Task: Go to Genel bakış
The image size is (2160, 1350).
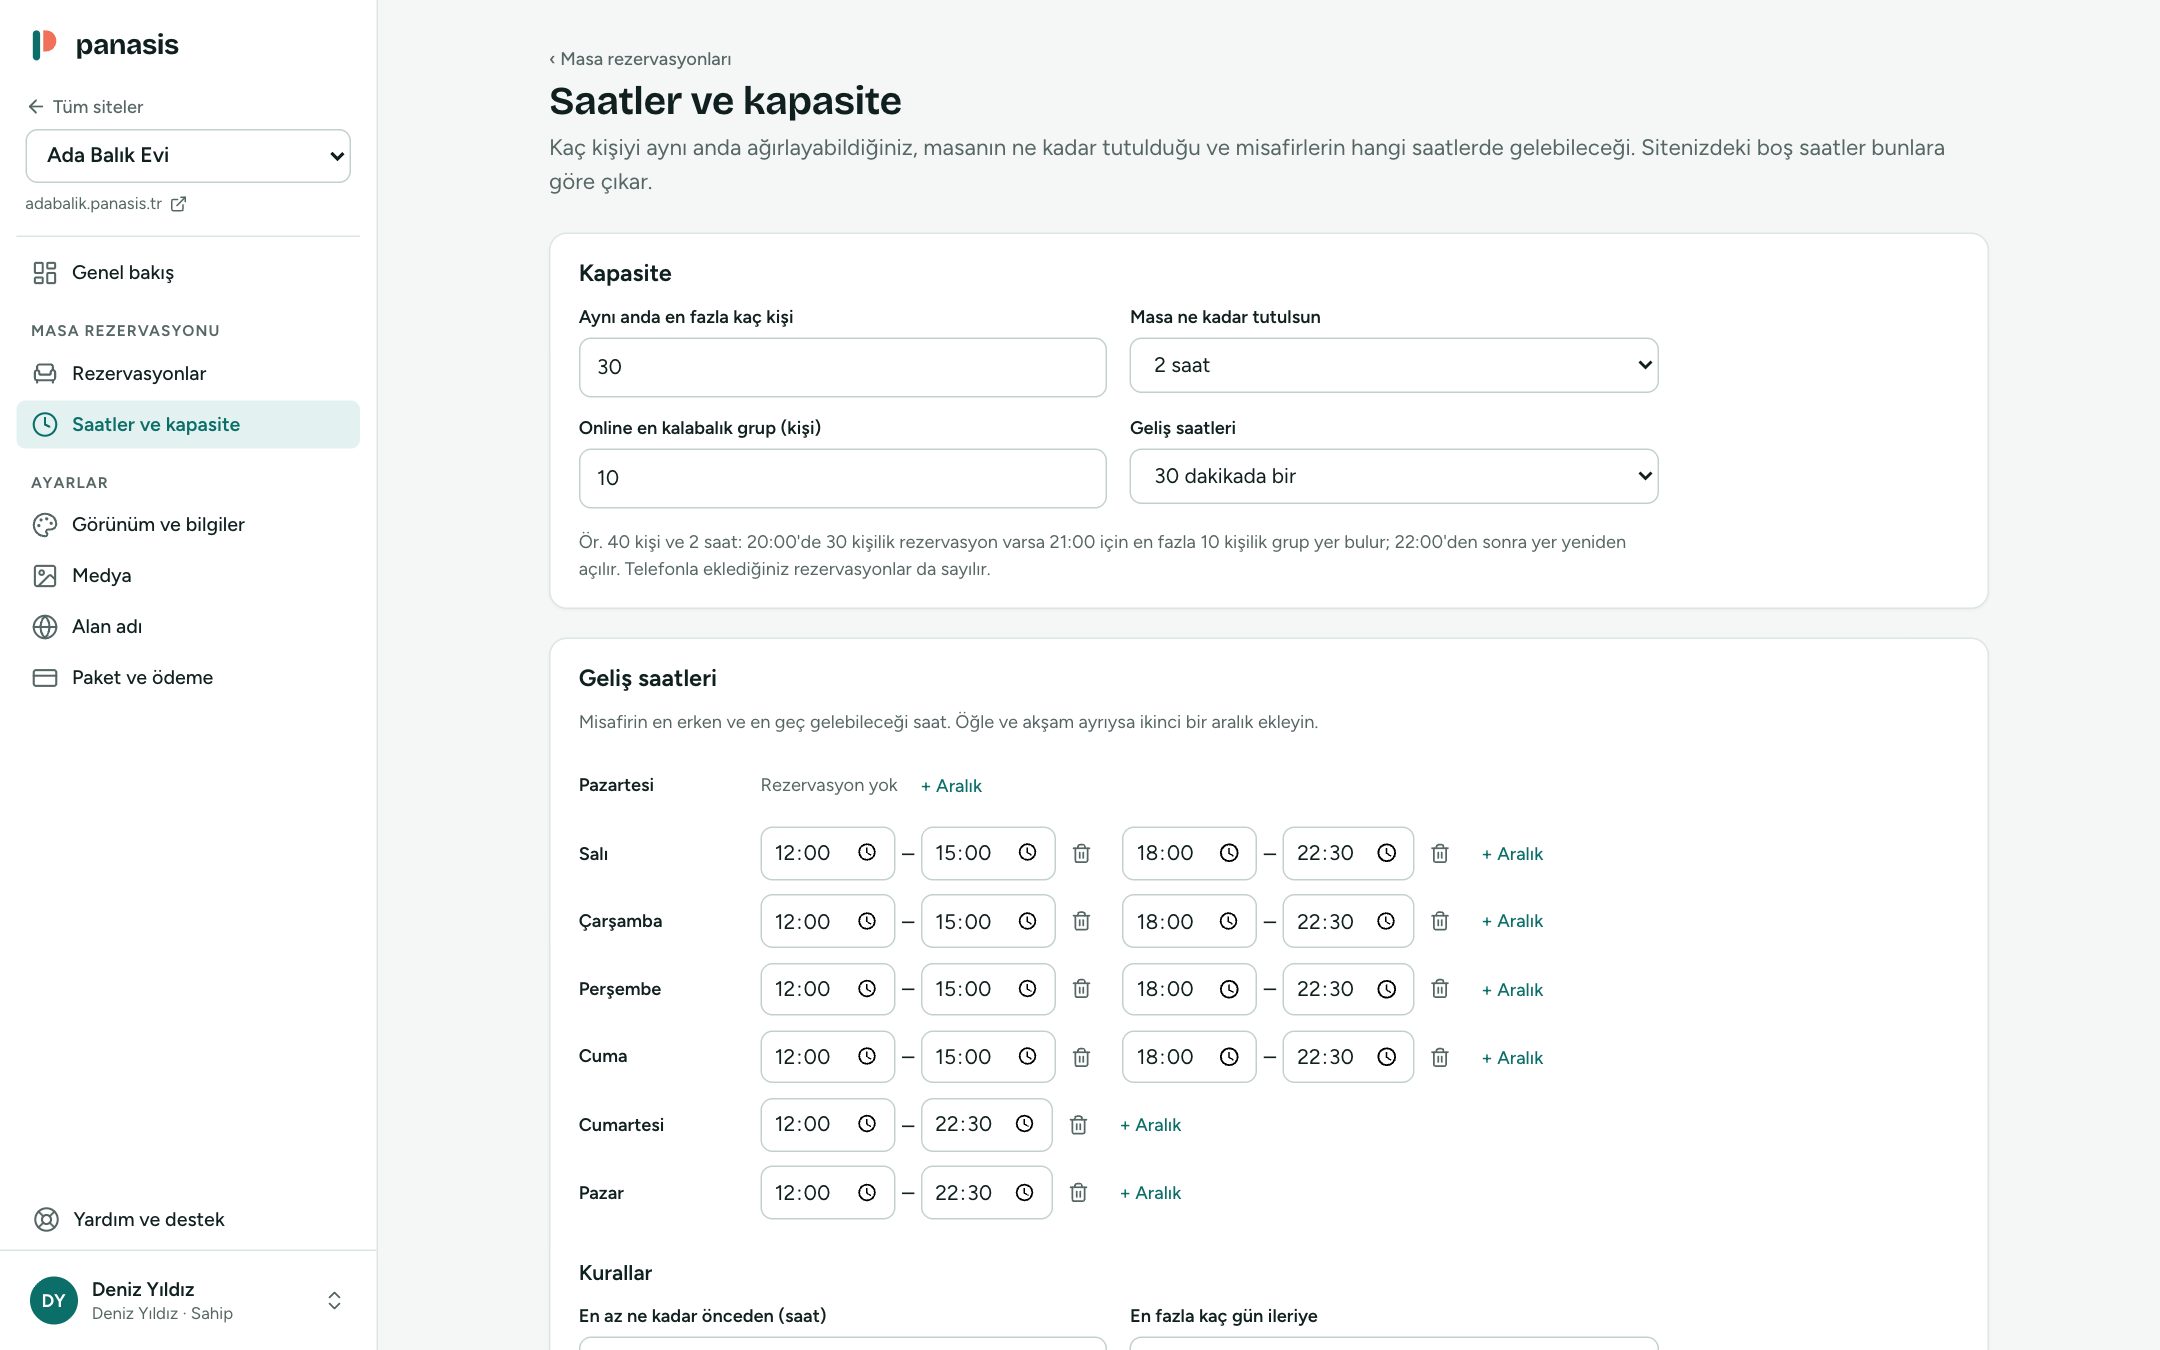Action: [x=188, y=273]
